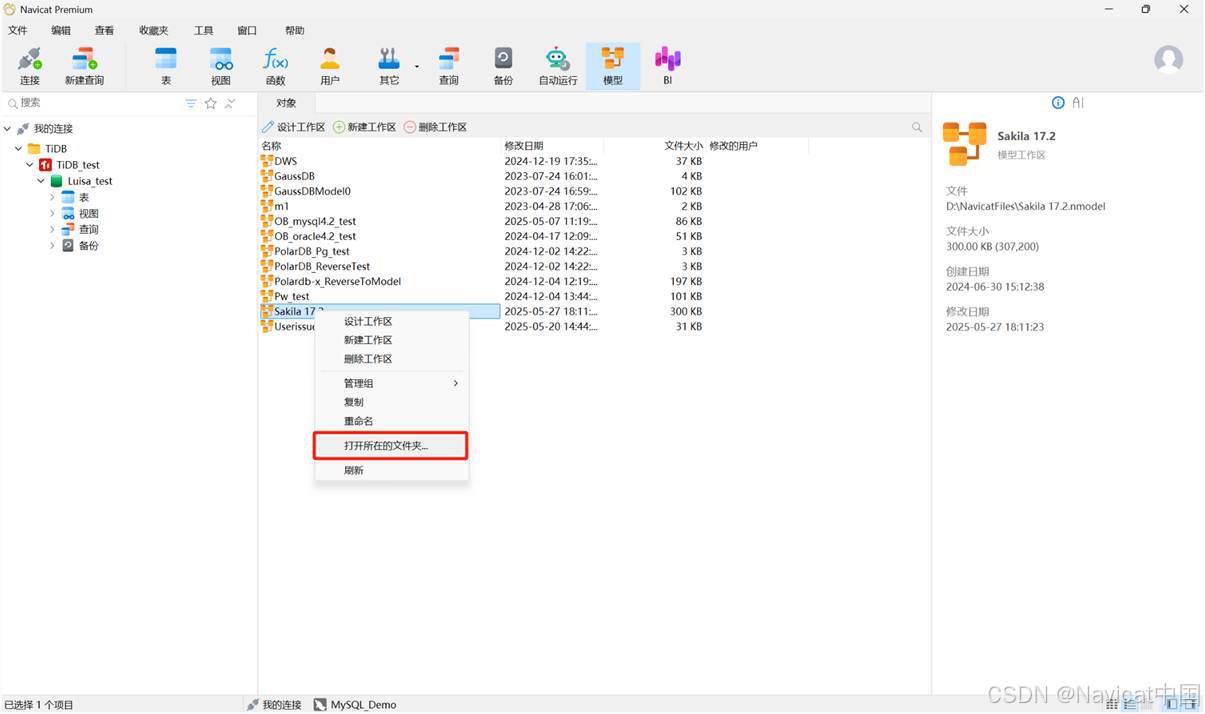Click the Sakila 17.2 model thumbnail icon

(964, 144)
